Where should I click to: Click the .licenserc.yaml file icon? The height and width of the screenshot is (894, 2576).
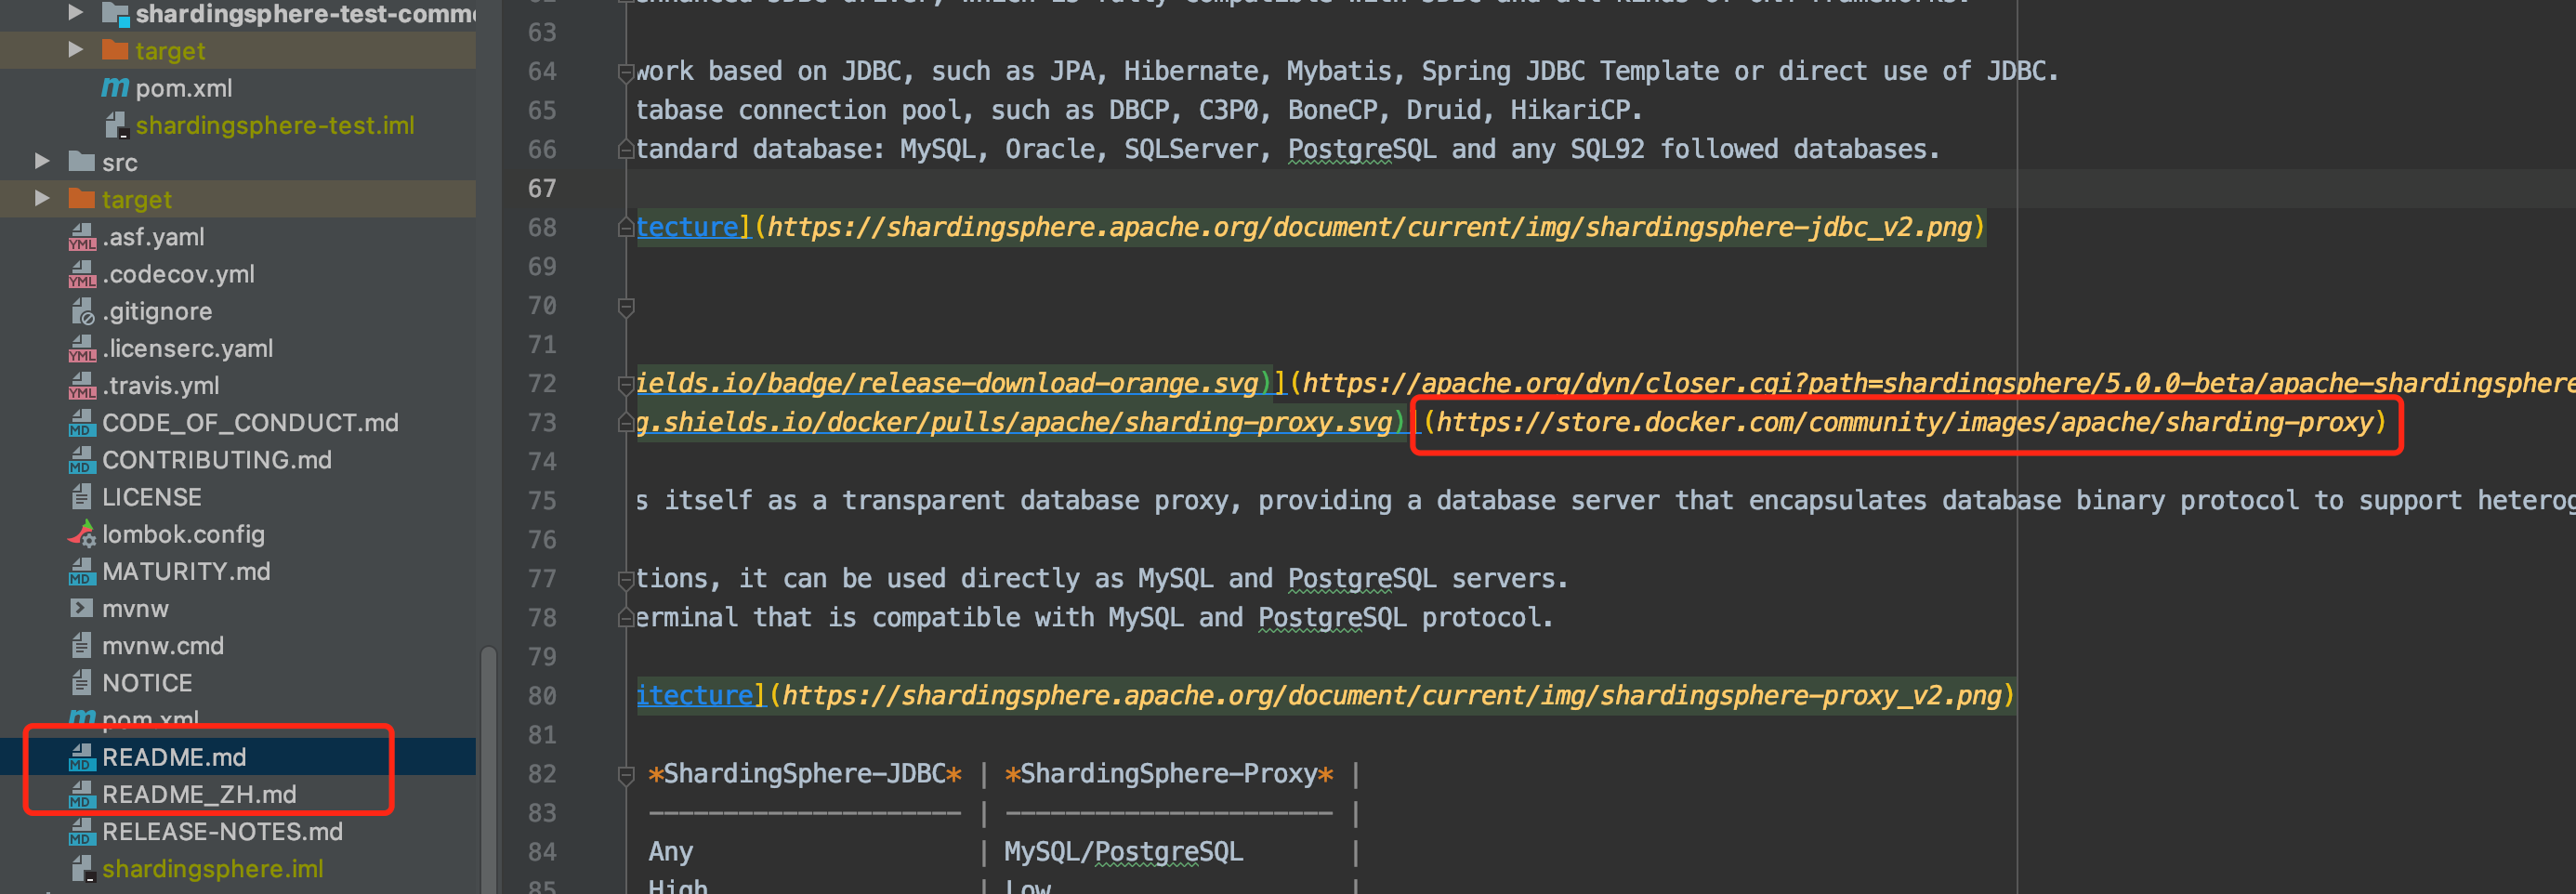click(82, 348)
